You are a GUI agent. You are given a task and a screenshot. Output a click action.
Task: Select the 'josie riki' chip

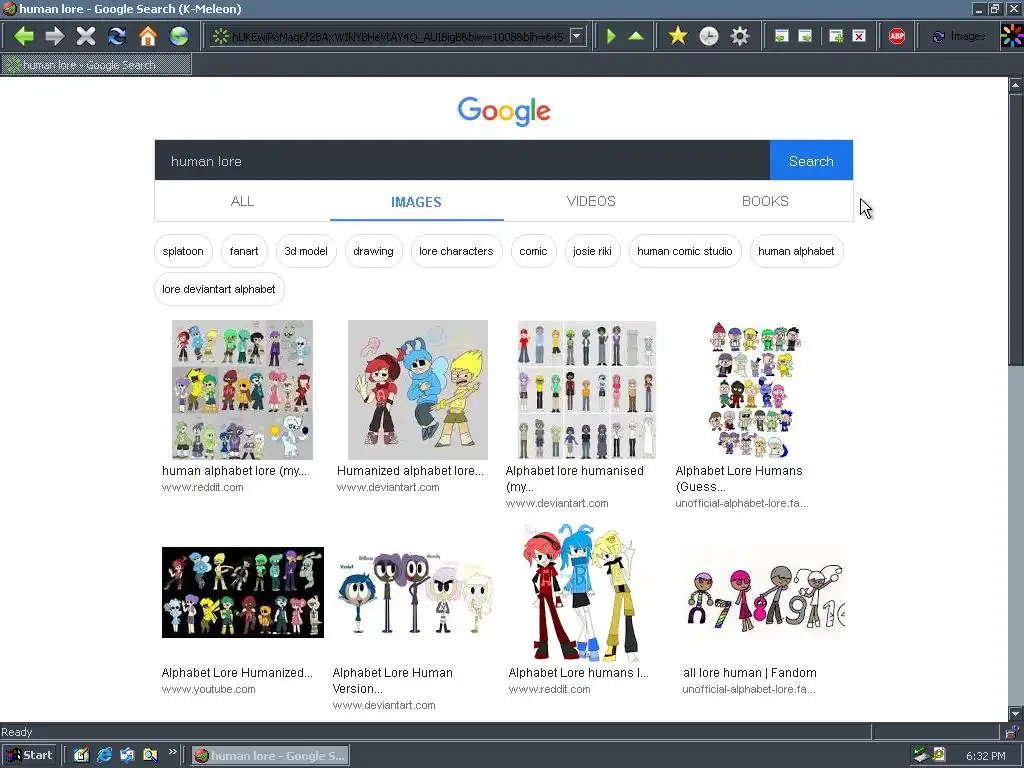[x=592, y=251]
